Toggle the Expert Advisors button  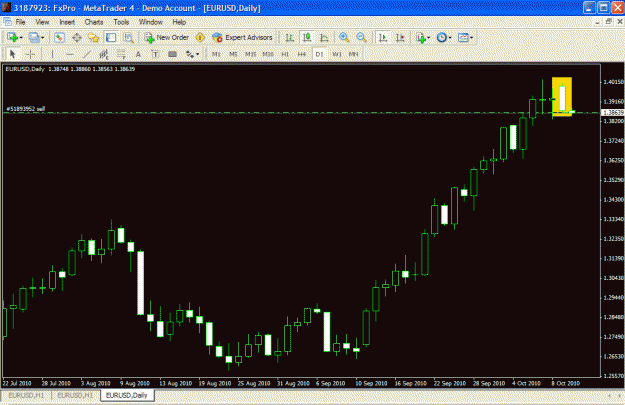tap(242, 37)
